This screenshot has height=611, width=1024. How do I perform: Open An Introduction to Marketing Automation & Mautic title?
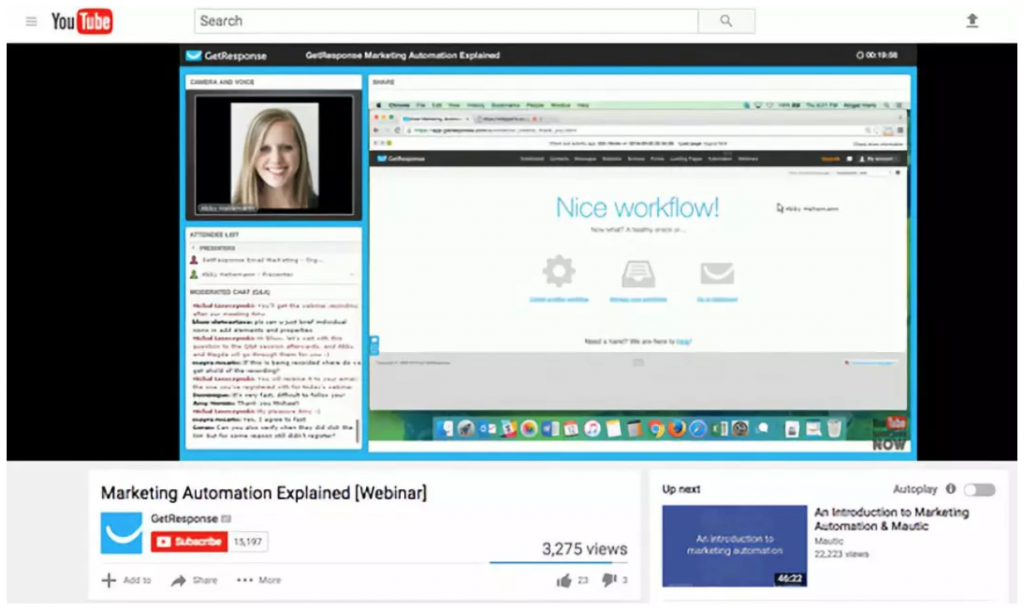[x=891, y=519]
